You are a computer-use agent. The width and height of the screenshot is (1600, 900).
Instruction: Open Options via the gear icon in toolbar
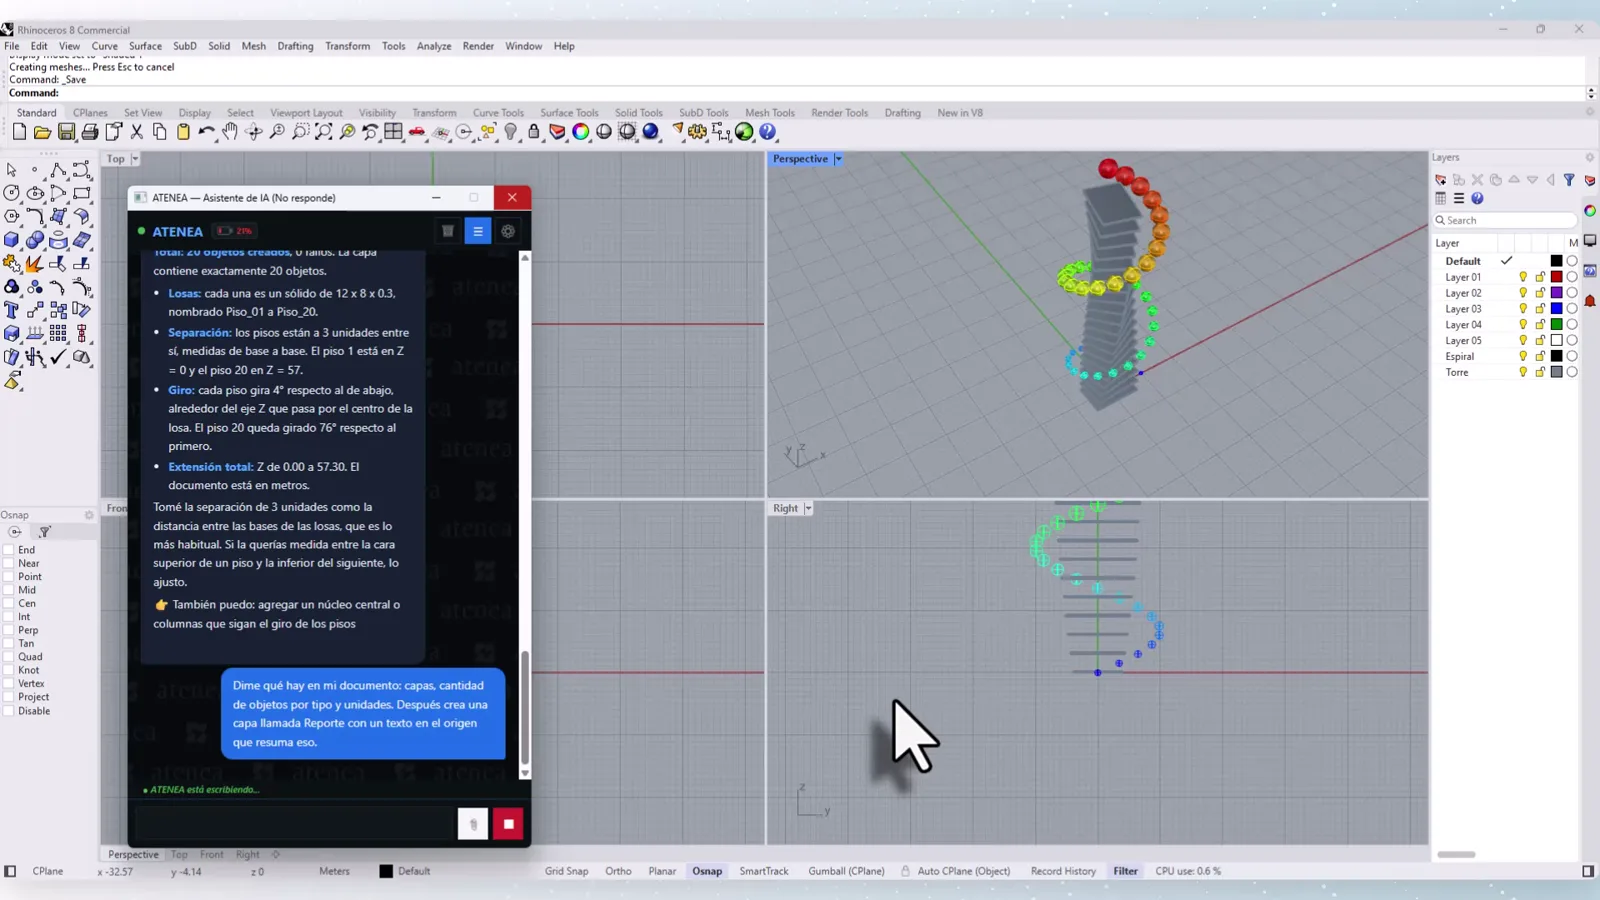click(x=697, y=132)
